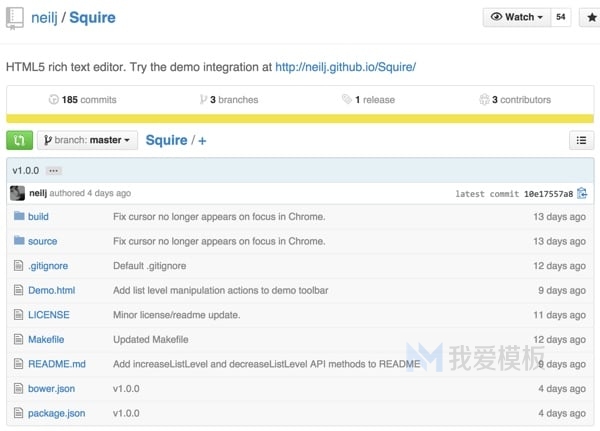Click the source folder icon
The width and height of the screenshot is (600, 431).
point(19,240)
